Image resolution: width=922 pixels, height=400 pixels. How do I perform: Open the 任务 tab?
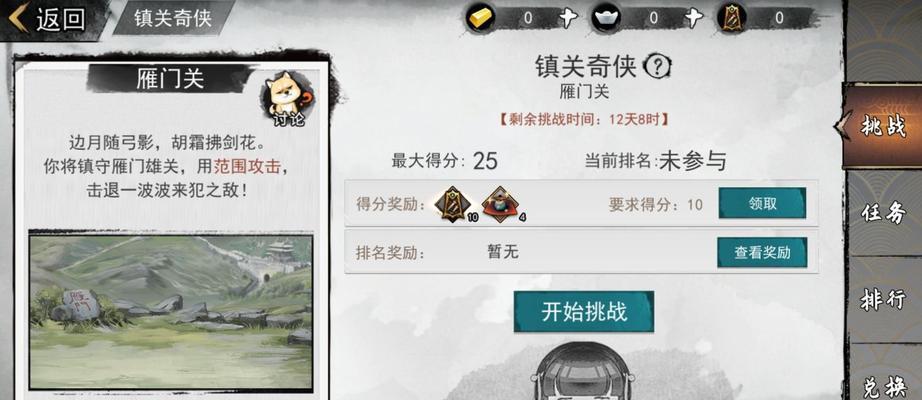pyautogui.click(x=883, y=213)
